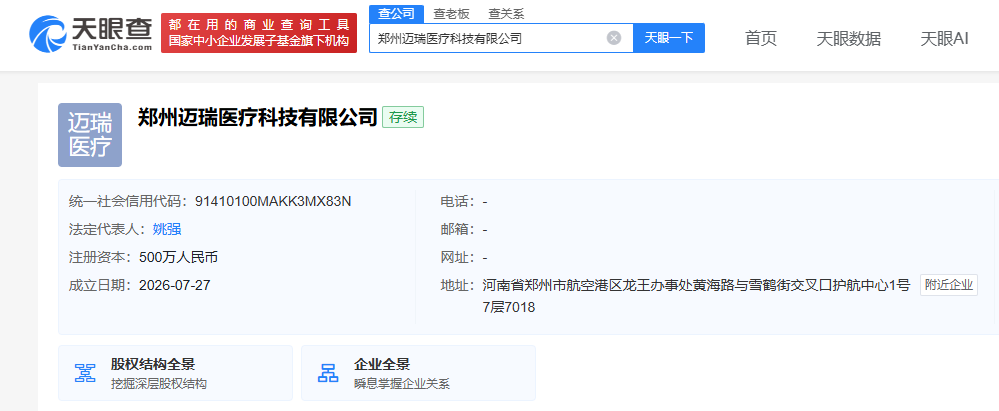Click the address text 河南省郑州市航空港区
The image size is (999, 411).
(552, 285)
